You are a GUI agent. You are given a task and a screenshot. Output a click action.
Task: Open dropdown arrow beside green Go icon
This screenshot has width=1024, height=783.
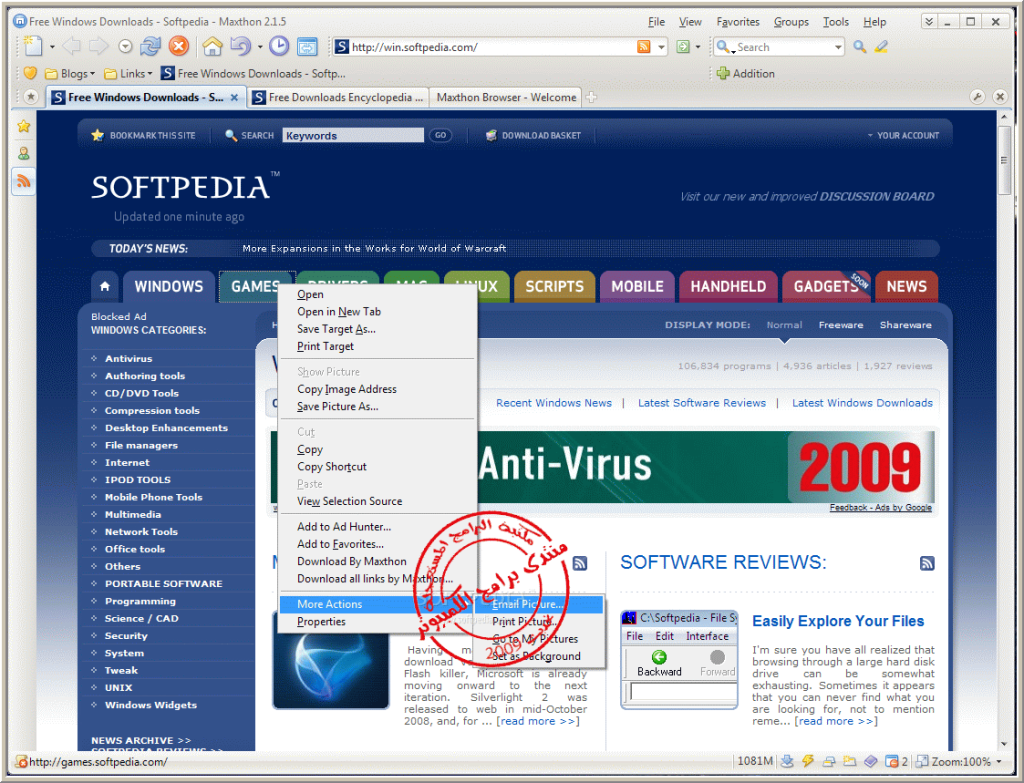tap(697, 47)
